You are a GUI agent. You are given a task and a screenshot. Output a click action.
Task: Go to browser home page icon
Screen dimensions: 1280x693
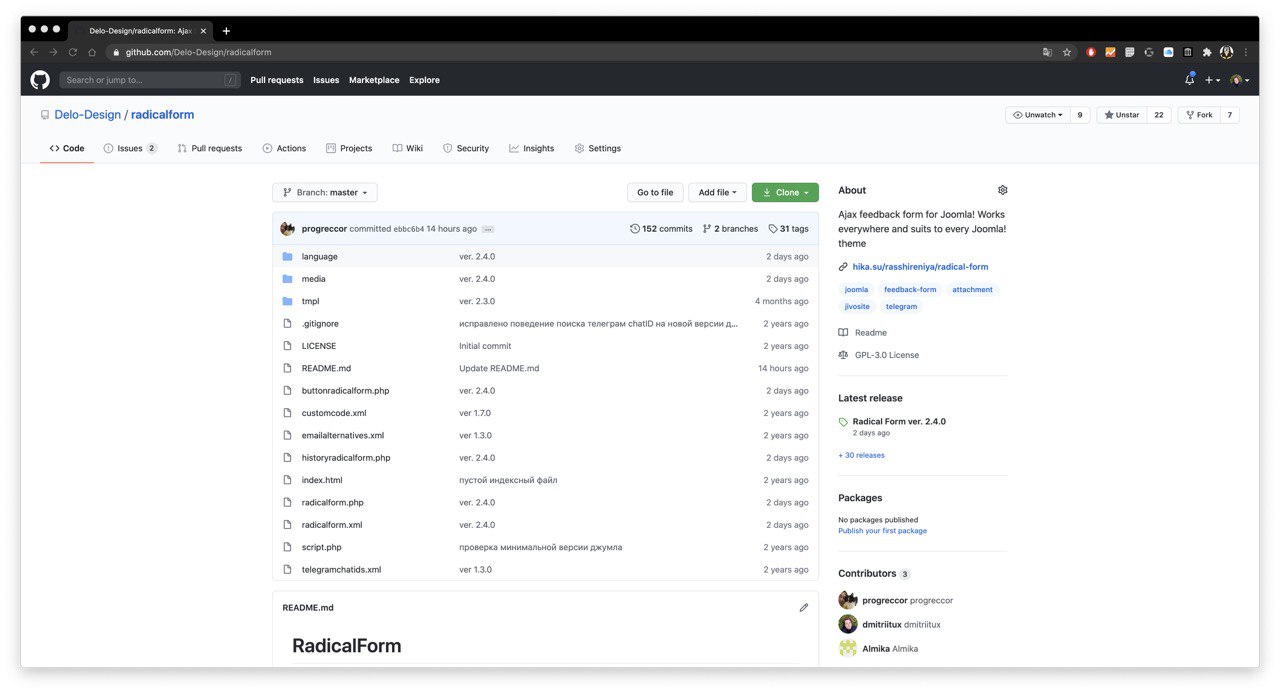[x=92, y=52]
